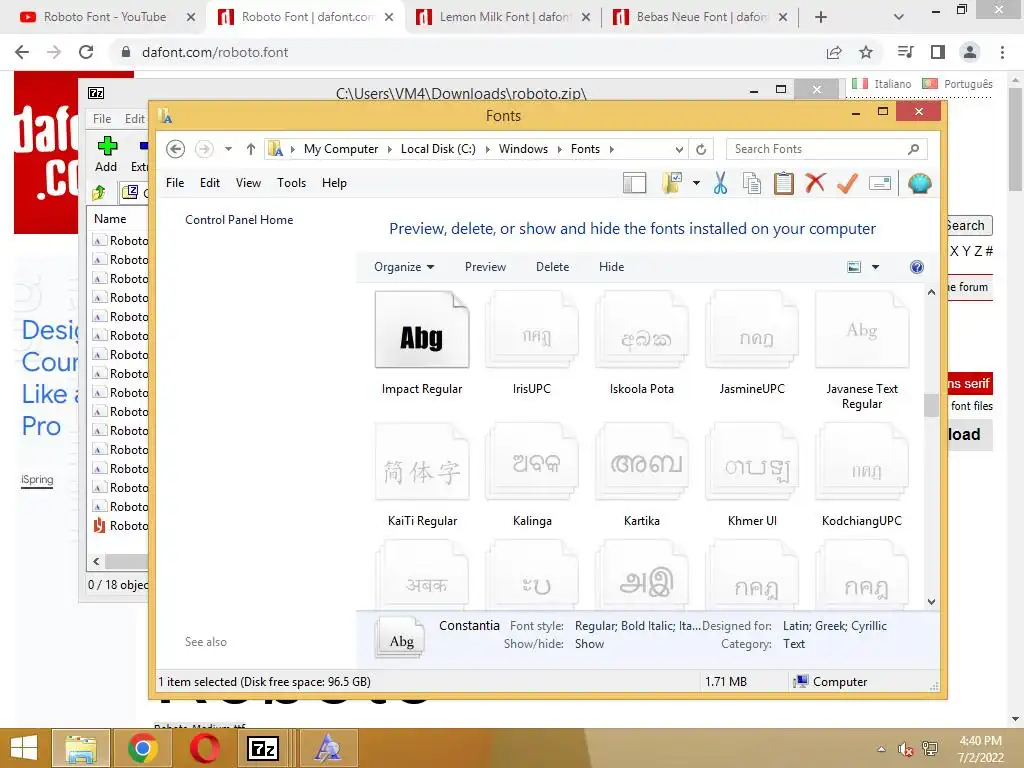Change the view icon in Fonts command bar
This screenshot has height=768, width=1024.
point(854,267)
